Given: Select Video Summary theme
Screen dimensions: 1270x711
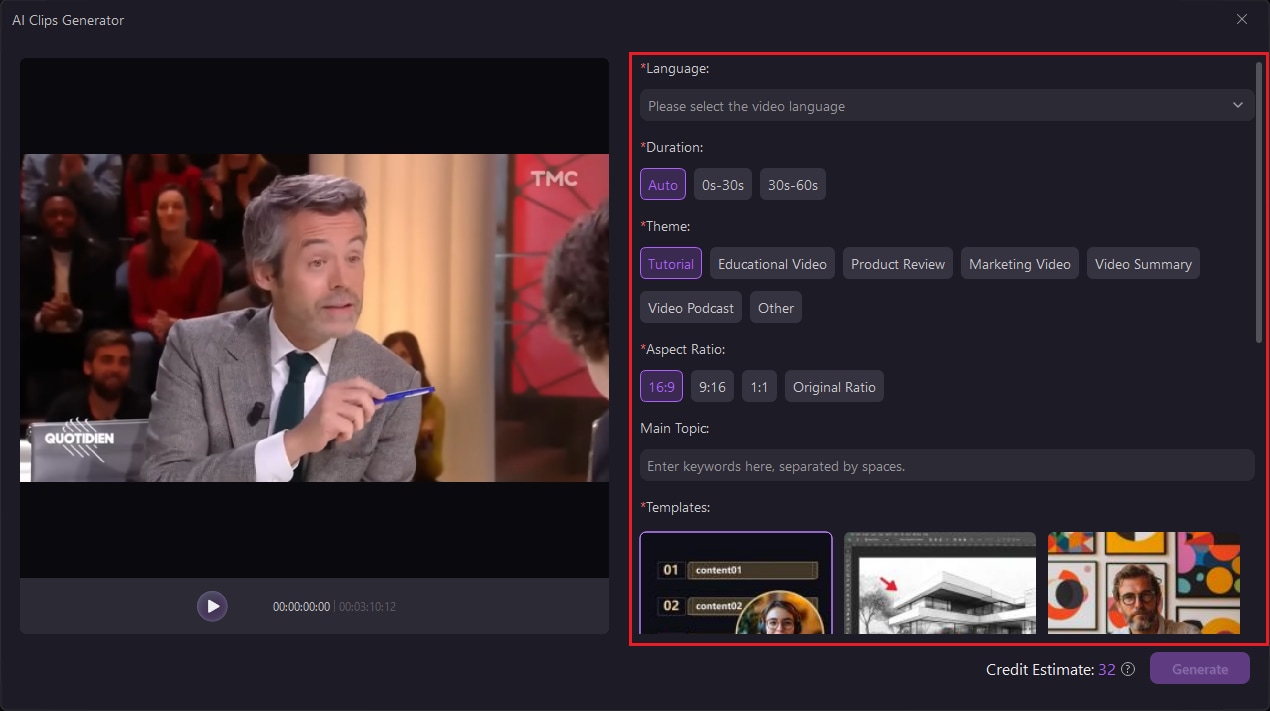Looking at the screenshot, I should pos(1143,263).
